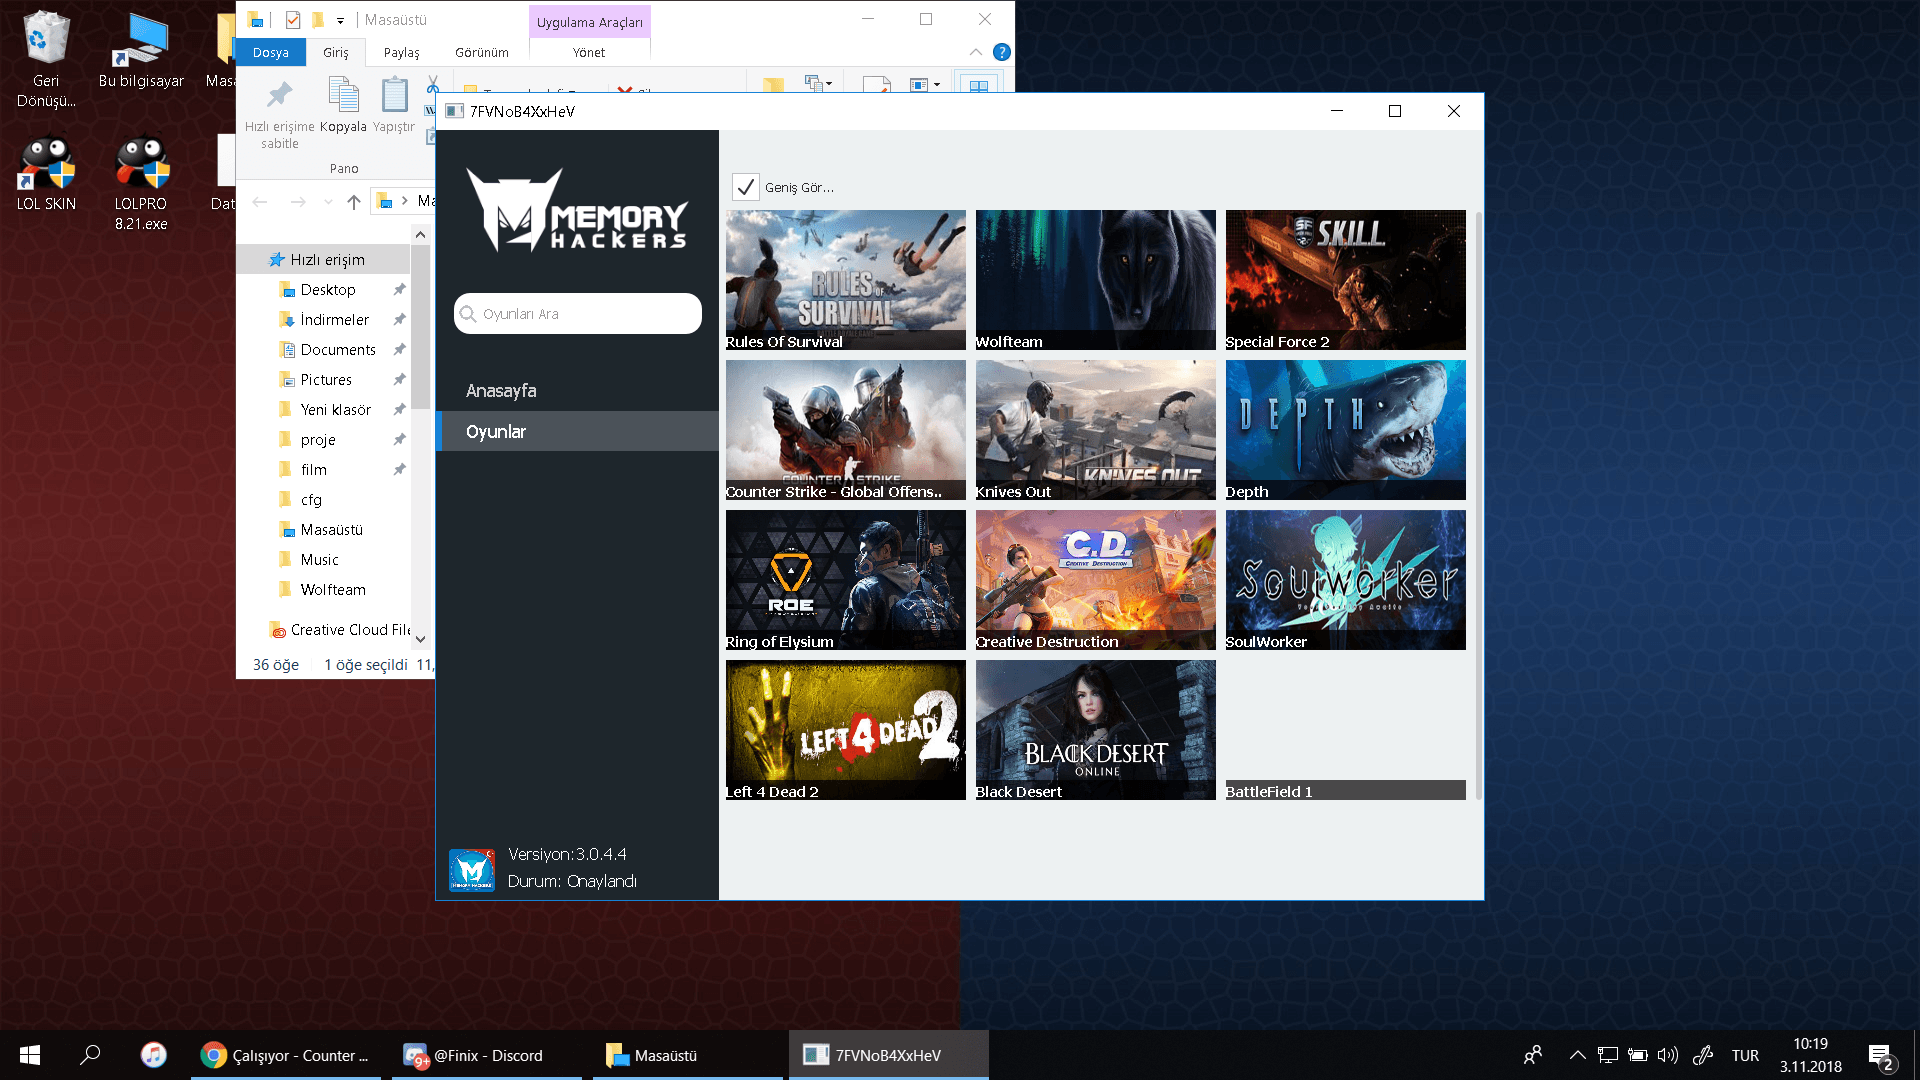Image resolution: width=1920 pixels, height=1080 pixels.
Task: Open taskbar search magnifier
Action: (90, 1055)
